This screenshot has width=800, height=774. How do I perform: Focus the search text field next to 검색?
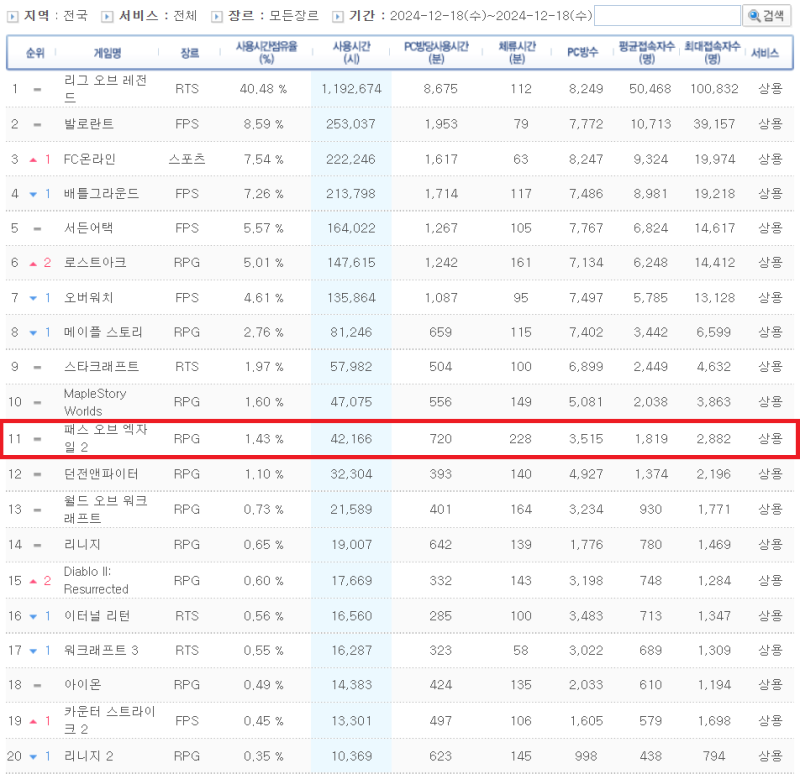point(667,16)
